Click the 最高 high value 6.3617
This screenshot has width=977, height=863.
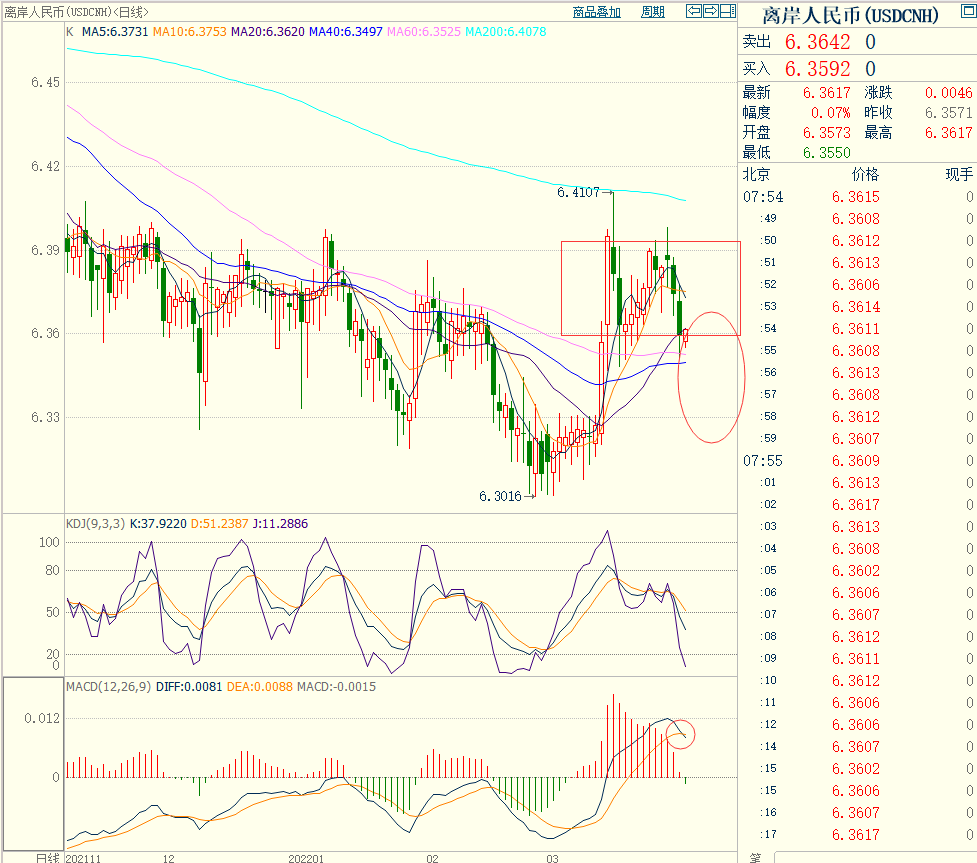pos(948,132)
